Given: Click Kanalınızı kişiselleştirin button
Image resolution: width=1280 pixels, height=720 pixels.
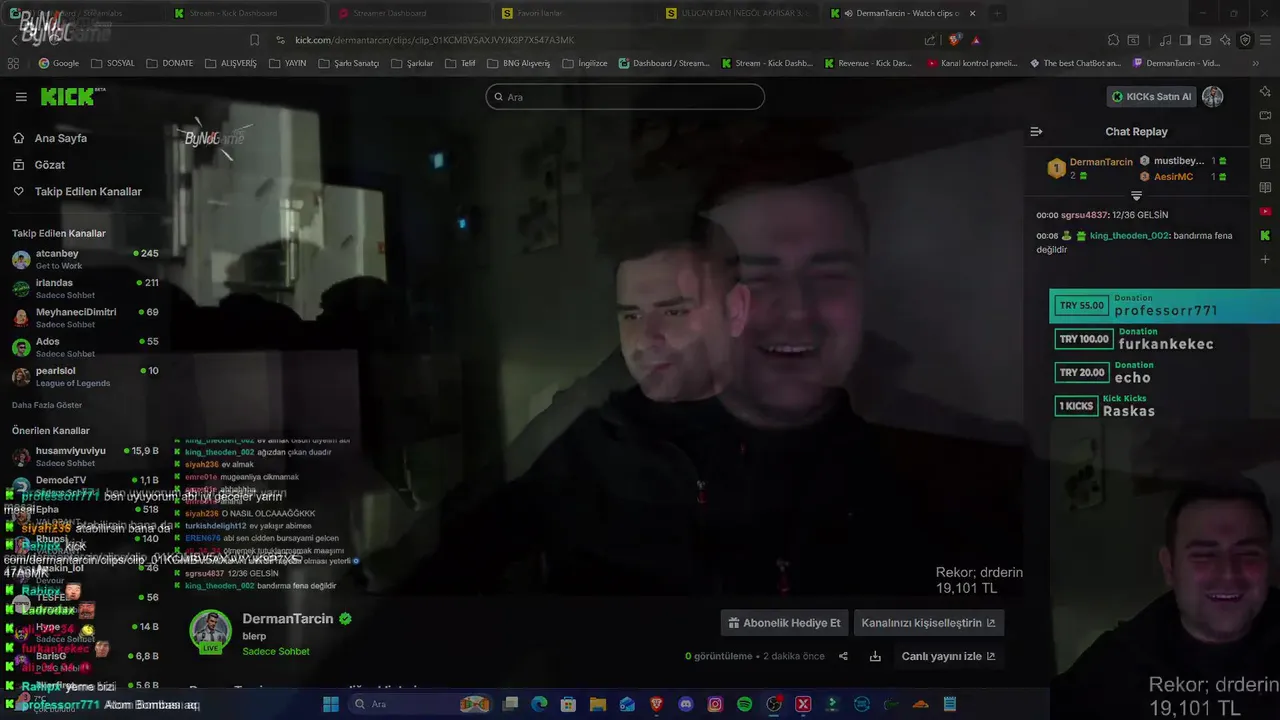Looking at the screenshot, I should pos(929,623).
